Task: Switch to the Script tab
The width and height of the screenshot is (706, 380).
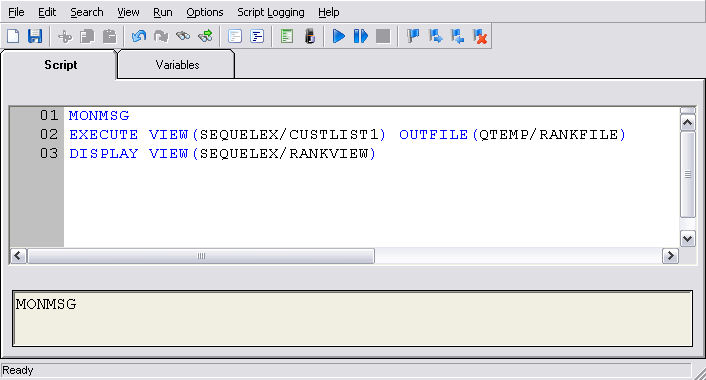Action: coord(60,65)
